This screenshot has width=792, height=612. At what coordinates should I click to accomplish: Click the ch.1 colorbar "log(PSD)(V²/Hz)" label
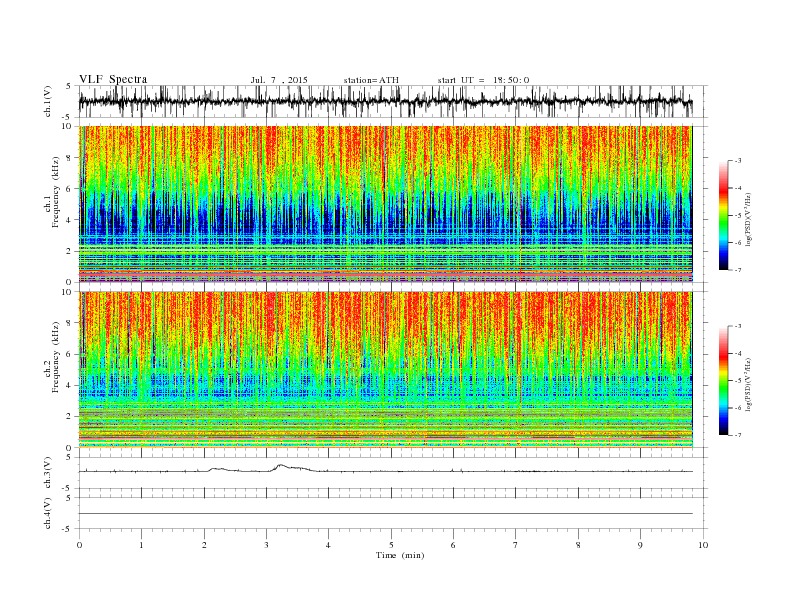click(748, 218)
